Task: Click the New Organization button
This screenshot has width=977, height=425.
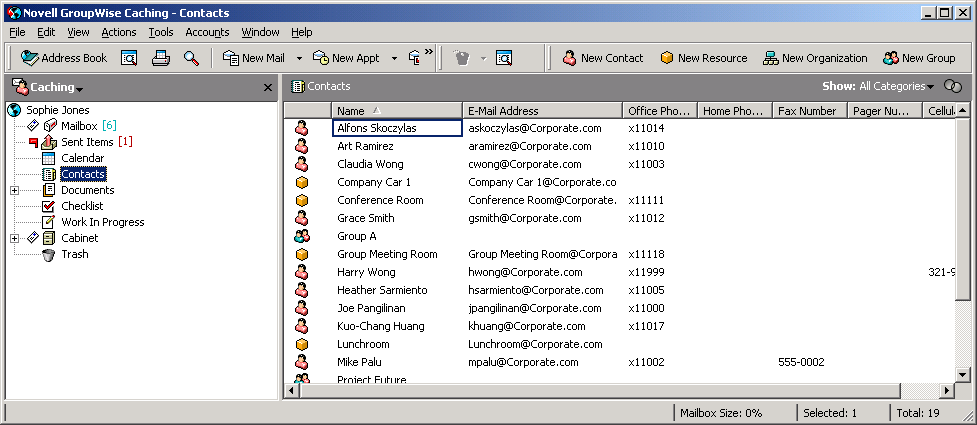Action: (x=815, y=58)
